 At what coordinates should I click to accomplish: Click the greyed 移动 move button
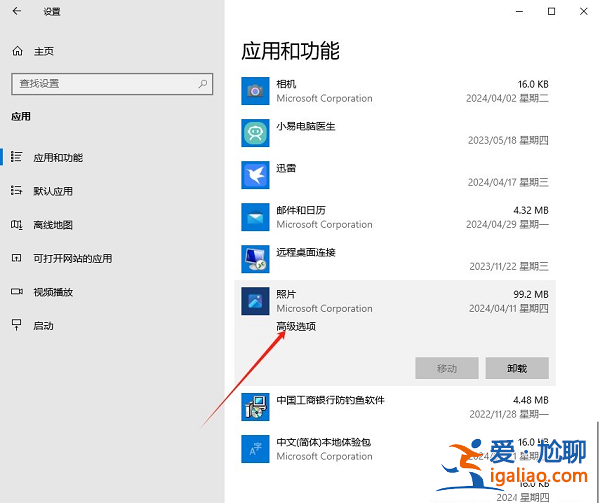click(447, 368)
